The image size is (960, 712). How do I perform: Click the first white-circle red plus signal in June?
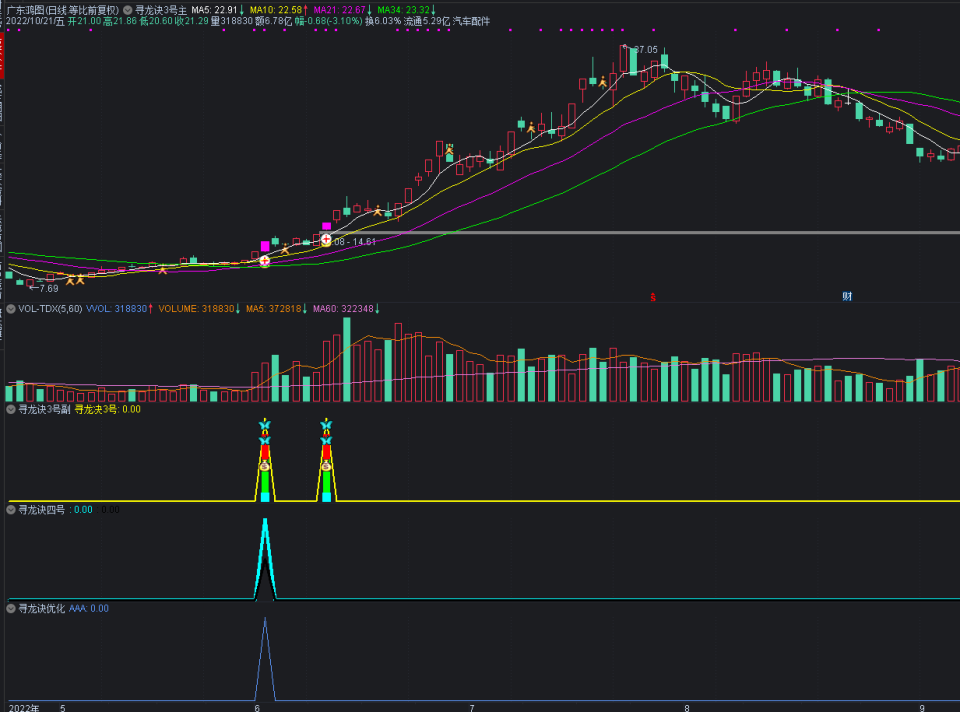264,261
